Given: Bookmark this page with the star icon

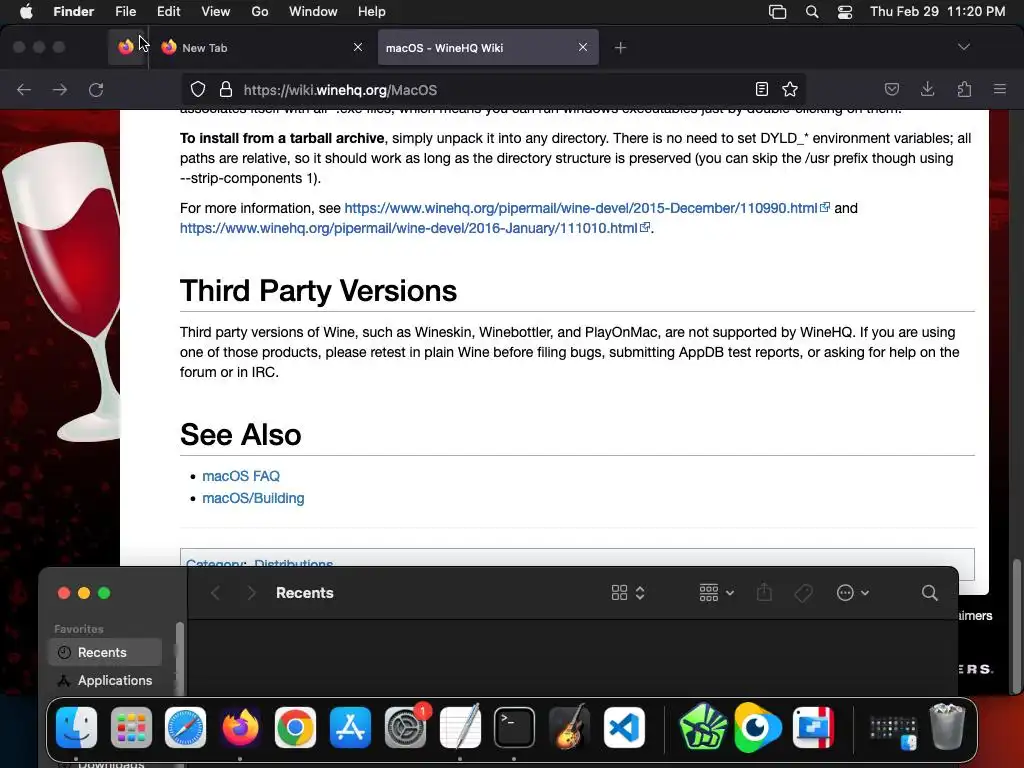Looking at the screenshot, I should [790, 89].
